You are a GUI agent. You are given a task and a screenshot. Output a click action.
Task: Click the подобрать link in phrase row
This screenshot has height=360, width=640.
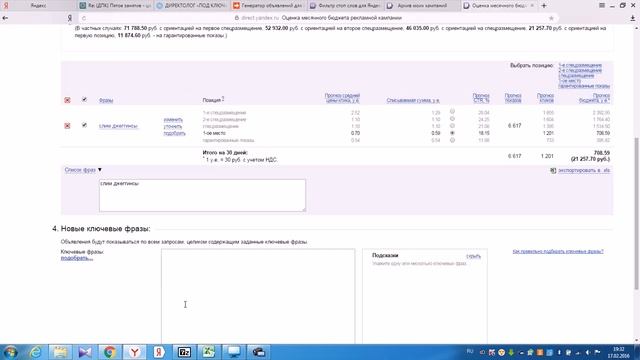point(175,133)
